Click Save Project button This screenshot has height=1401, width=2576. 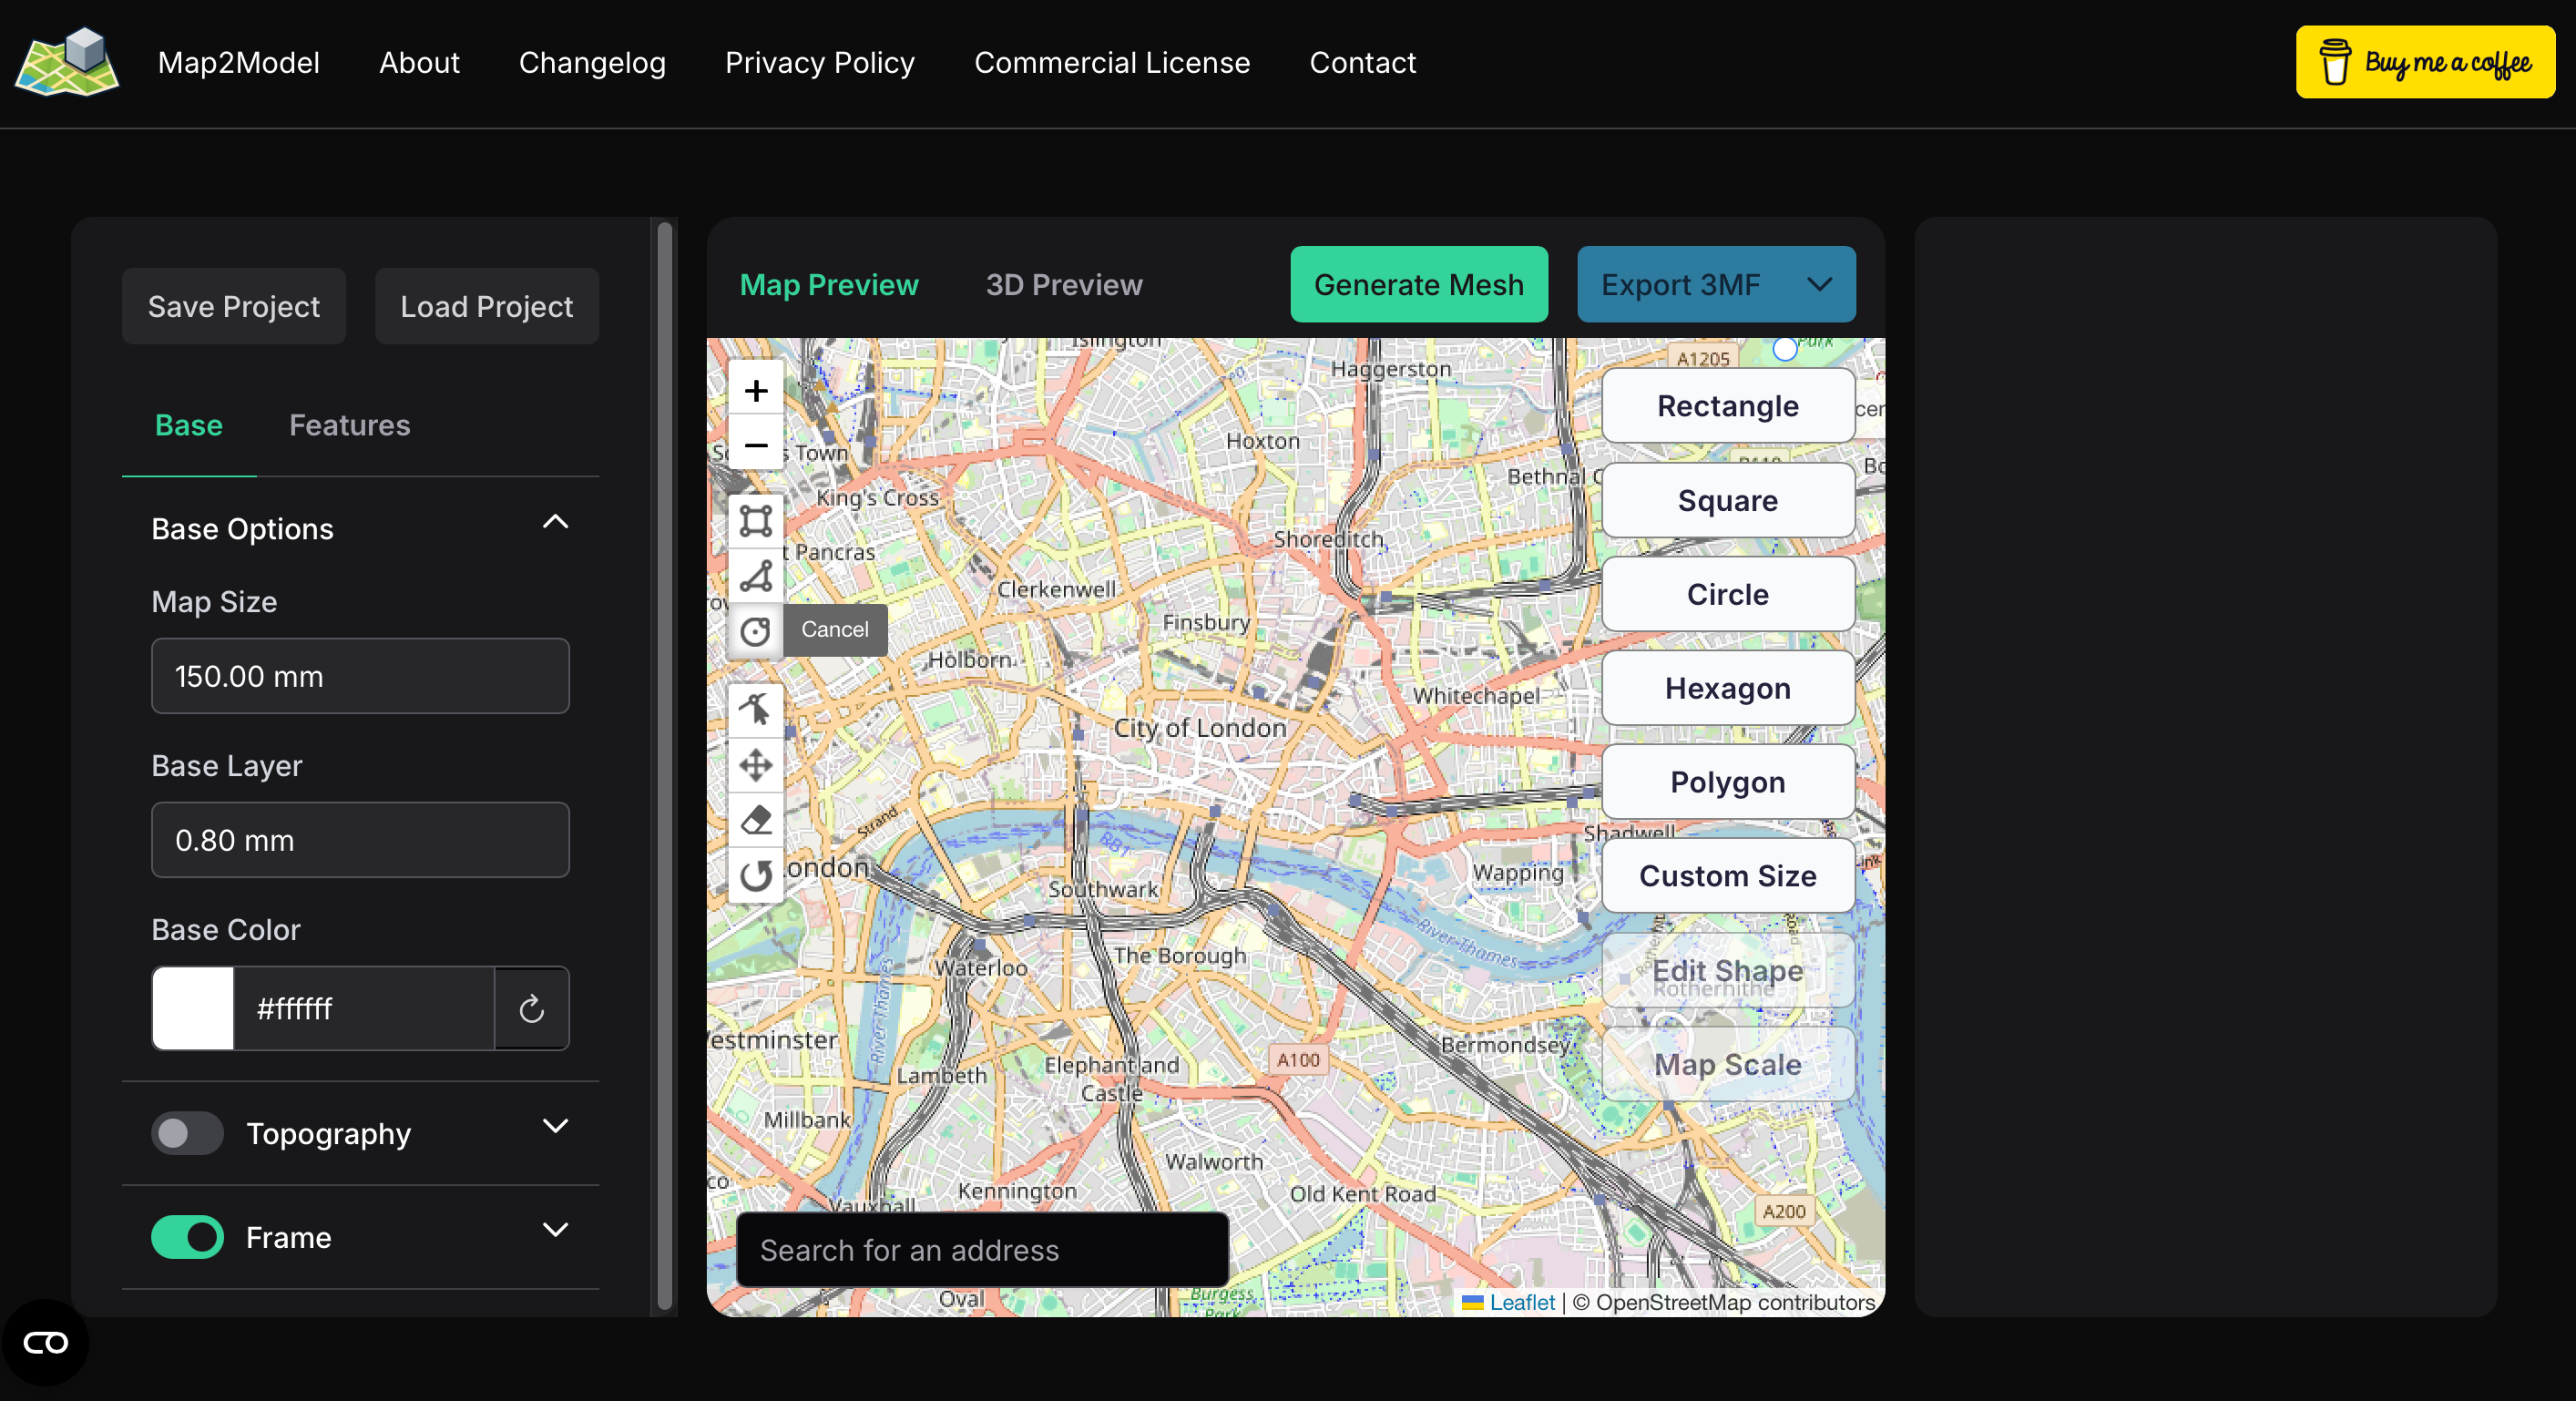(x=234, y=306)
